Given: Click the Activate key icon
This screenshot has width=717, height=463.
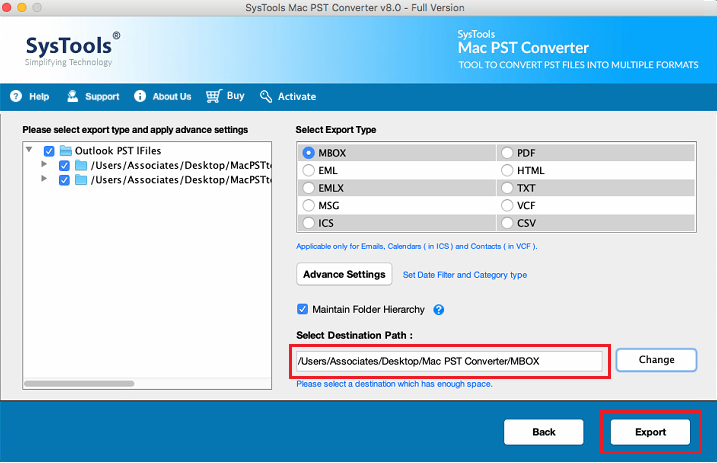Looking at the screenshot, I should (x=266, y=96).
